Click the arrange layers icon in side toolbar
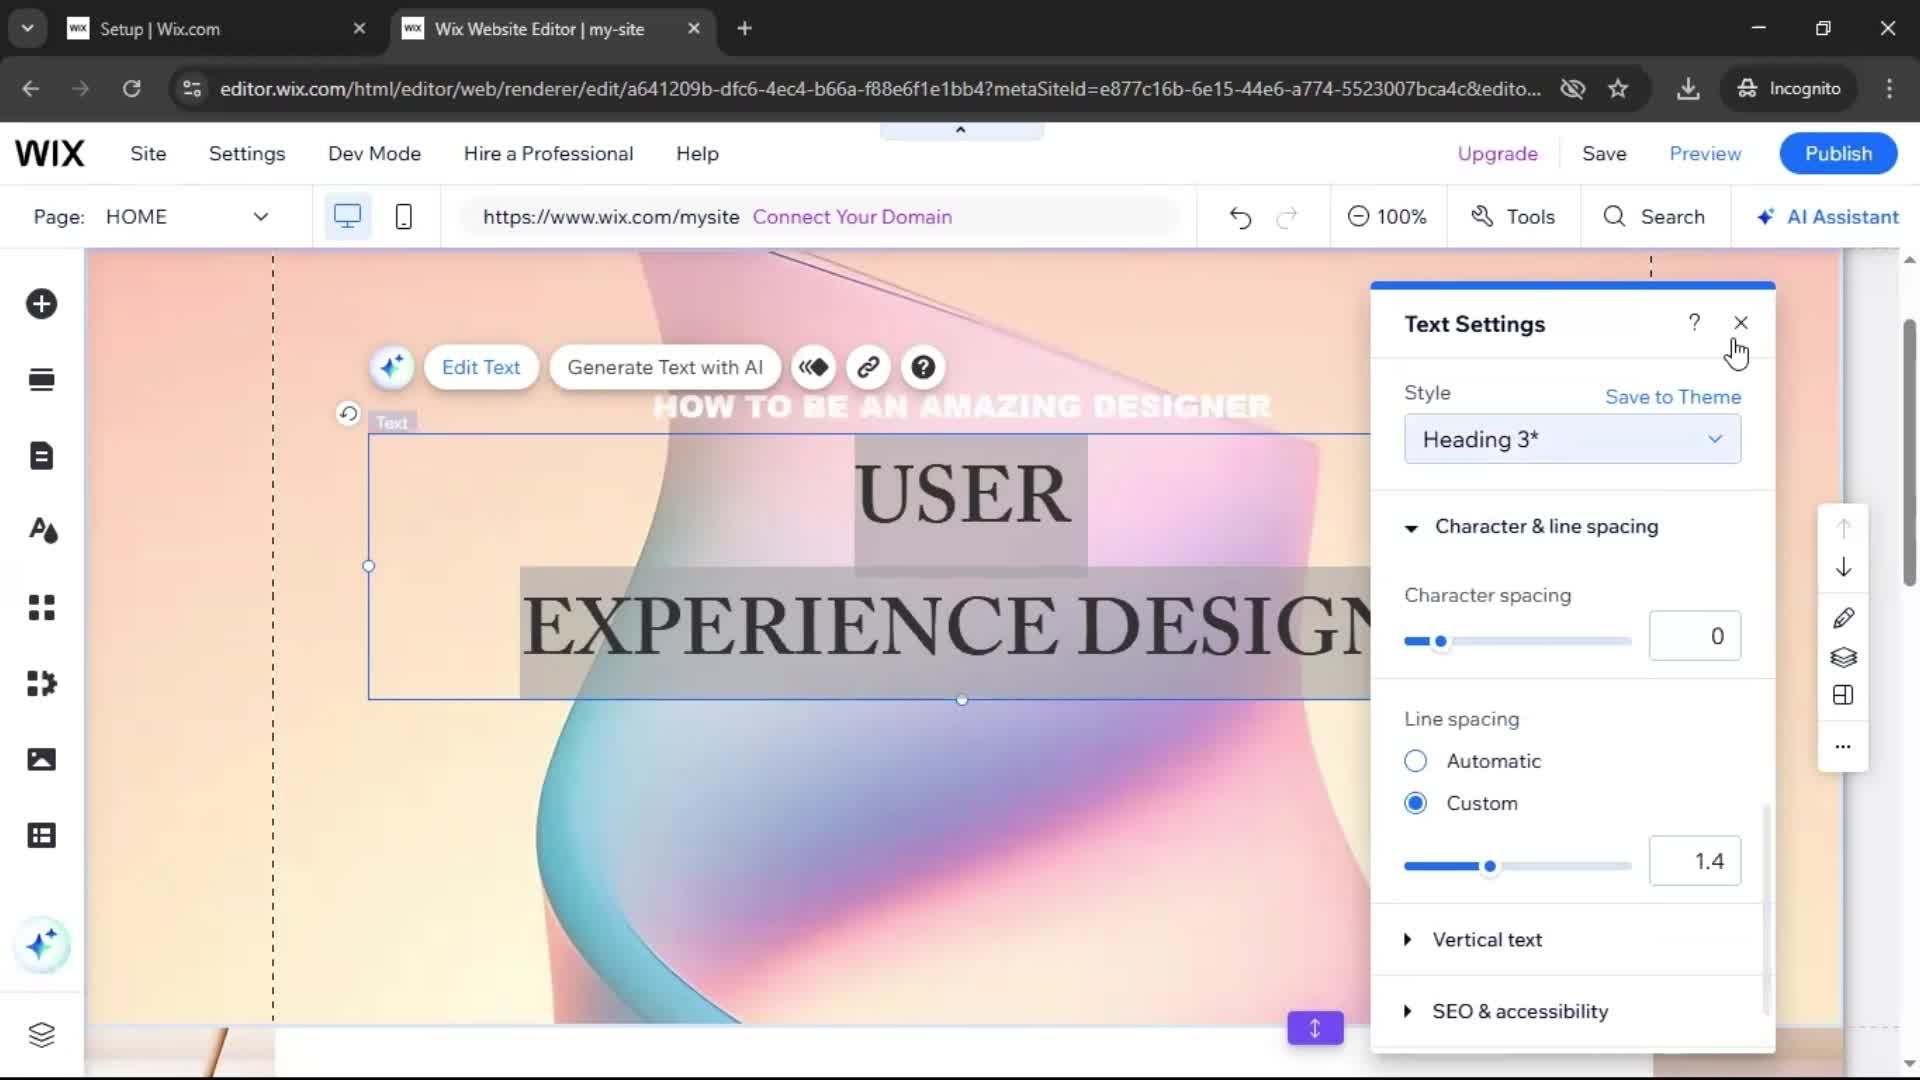Image resolution: width=1920 pixels, height=1080 pixels. 1844,657
